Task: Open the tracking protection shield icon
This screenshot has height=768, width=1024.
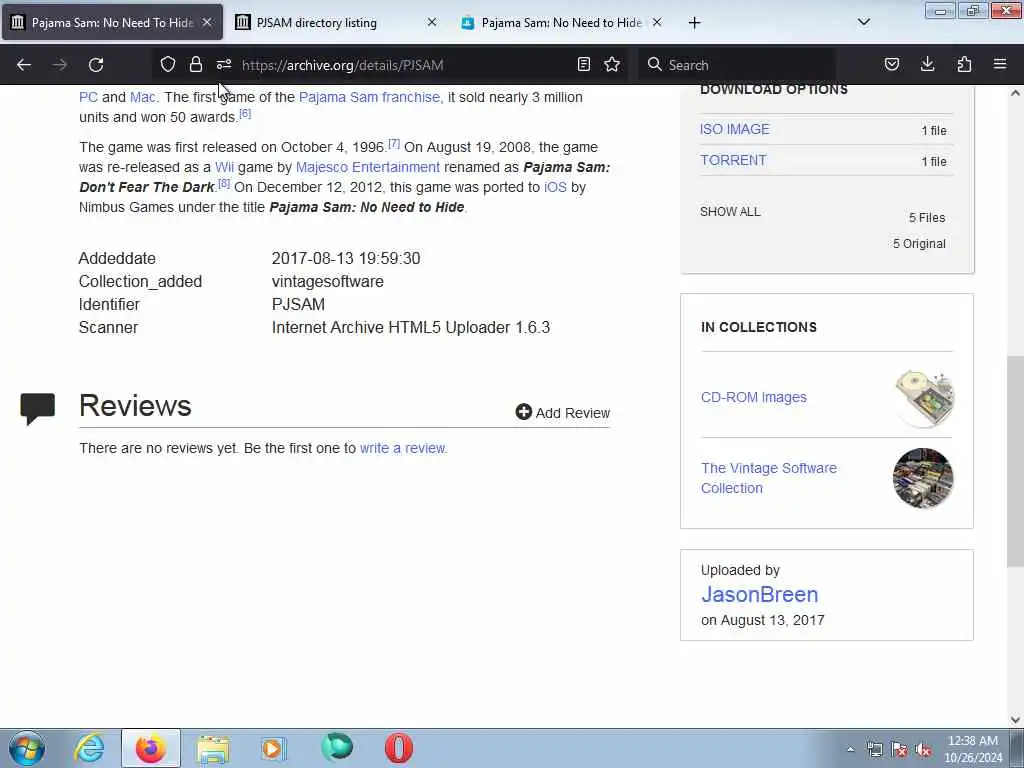Action: [x=168, y=64]
